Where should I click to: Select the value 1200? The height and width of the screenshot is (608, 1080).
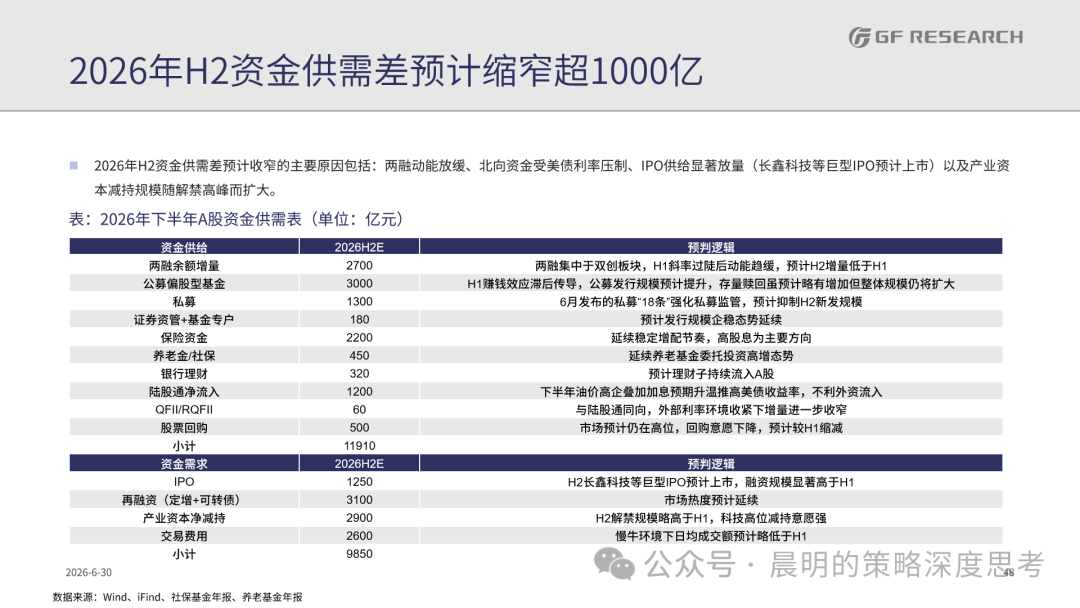pyautogui.click(x=359, y=391)
